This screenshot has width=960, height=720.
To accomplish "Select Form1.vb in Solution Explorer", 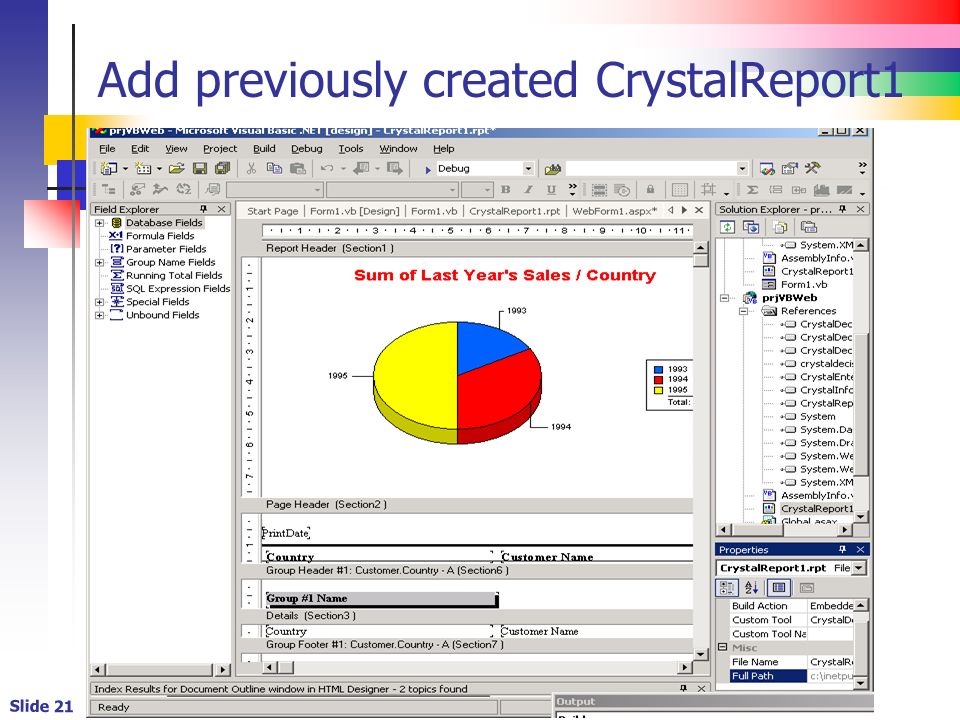I will point(803,285).
